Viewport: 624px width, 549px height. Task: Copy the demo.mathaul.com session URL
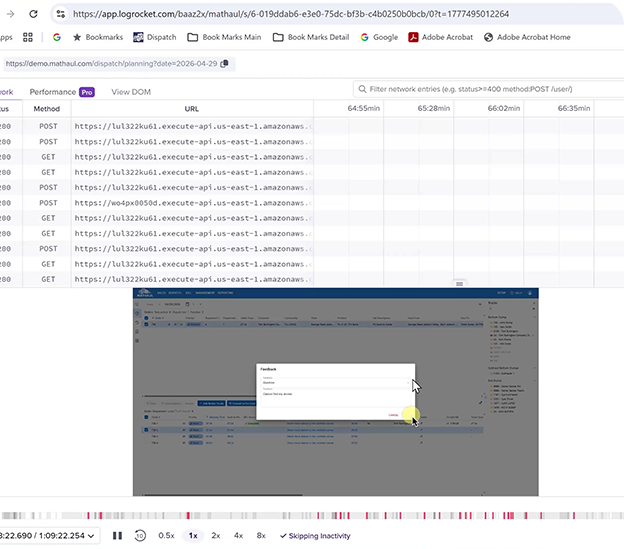224,64
